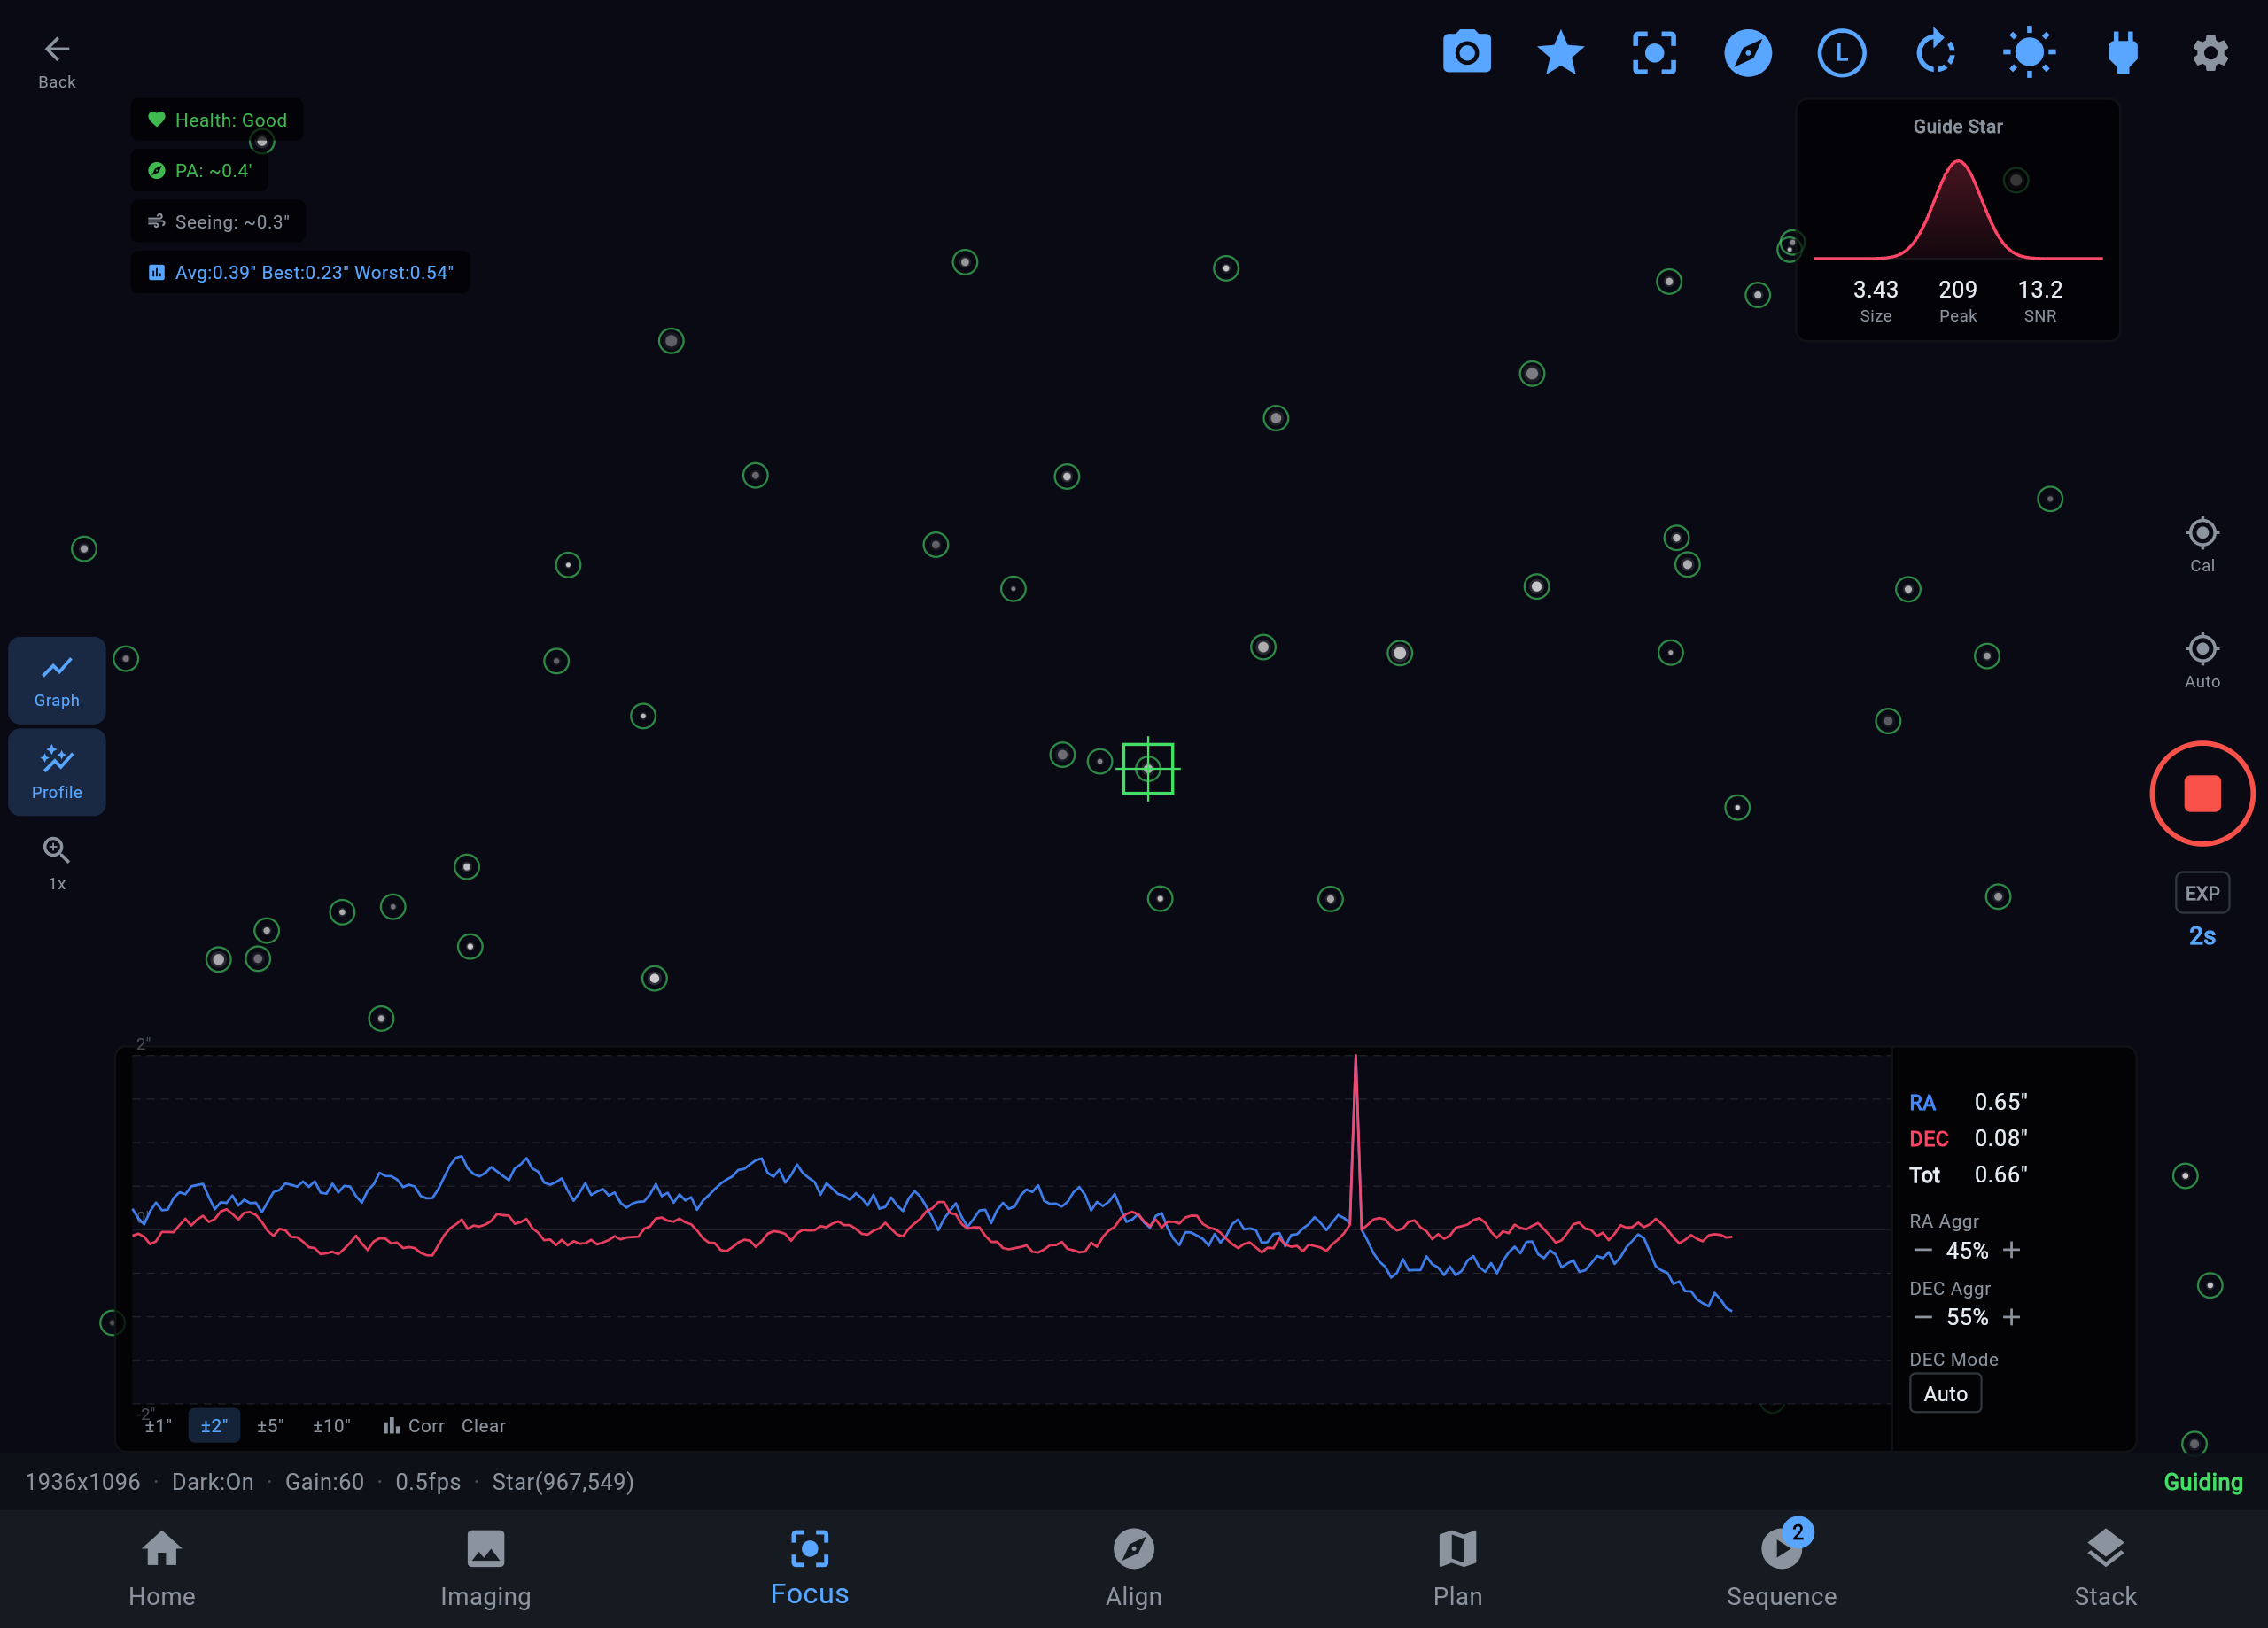The image size is (2268, 1628).
Task: Click Dark:On status entry
Action: pos(212,1482)
